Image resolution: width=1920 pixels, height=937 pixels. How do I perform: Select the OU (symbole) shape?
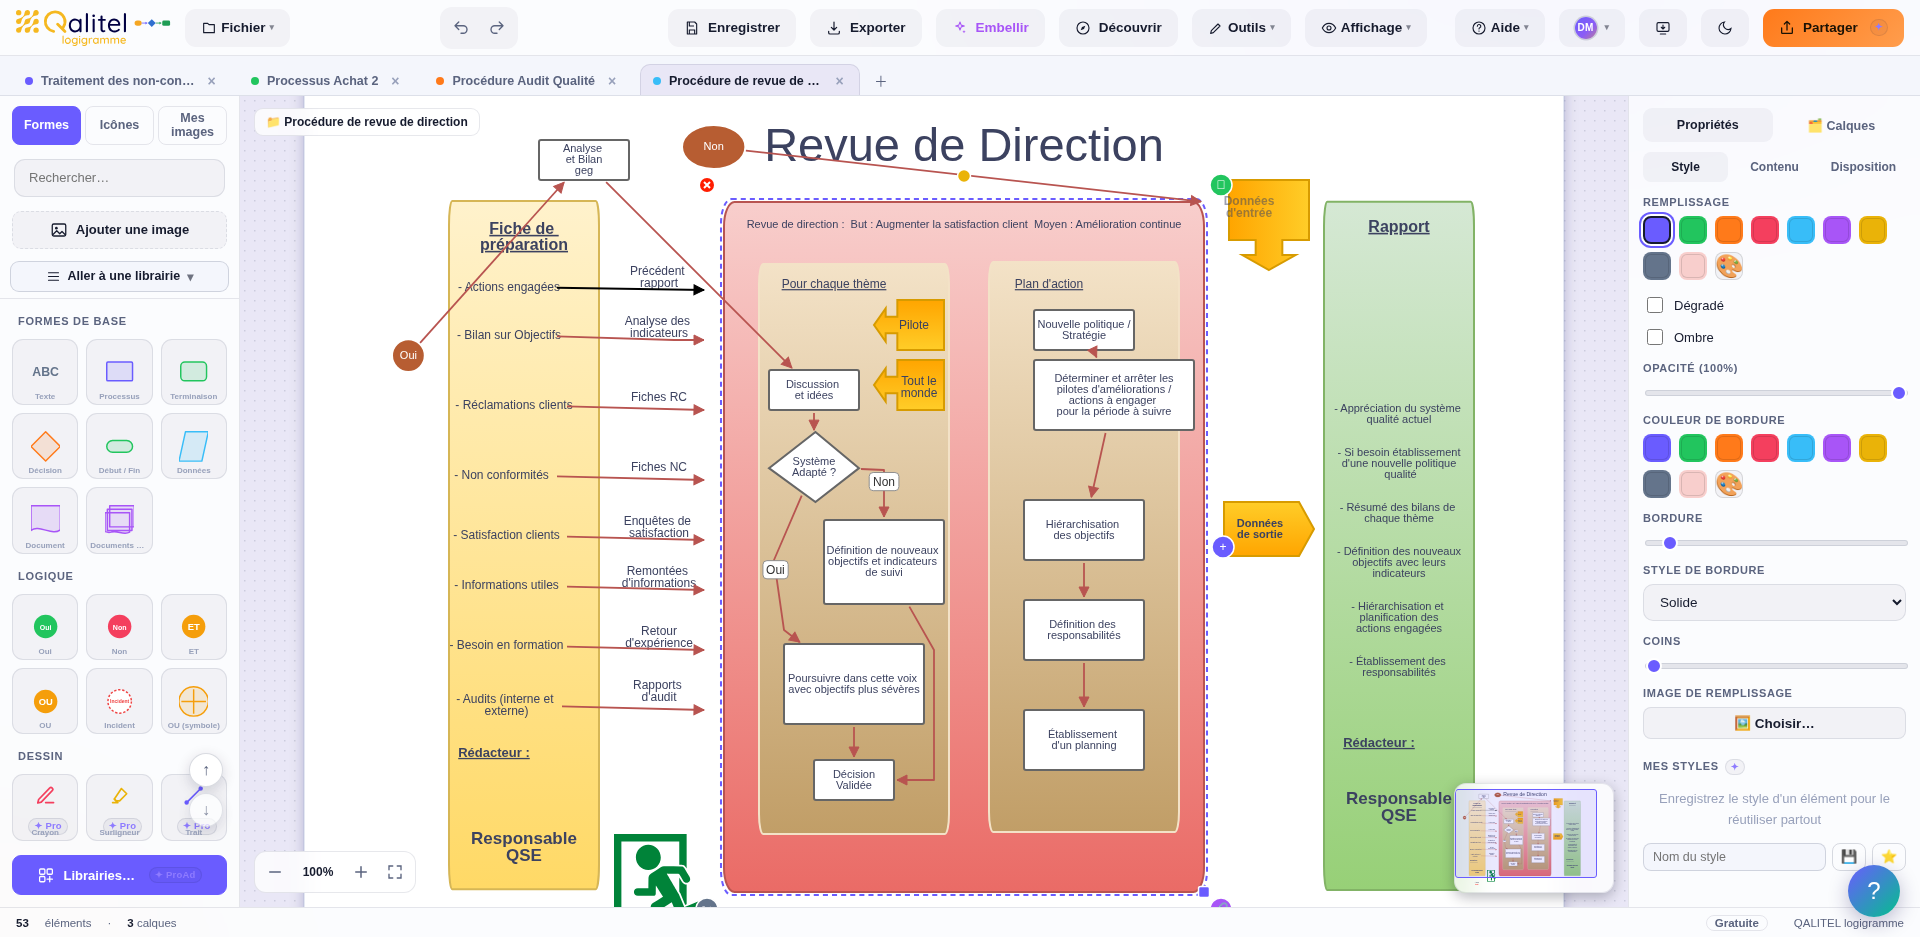(194, 701)
